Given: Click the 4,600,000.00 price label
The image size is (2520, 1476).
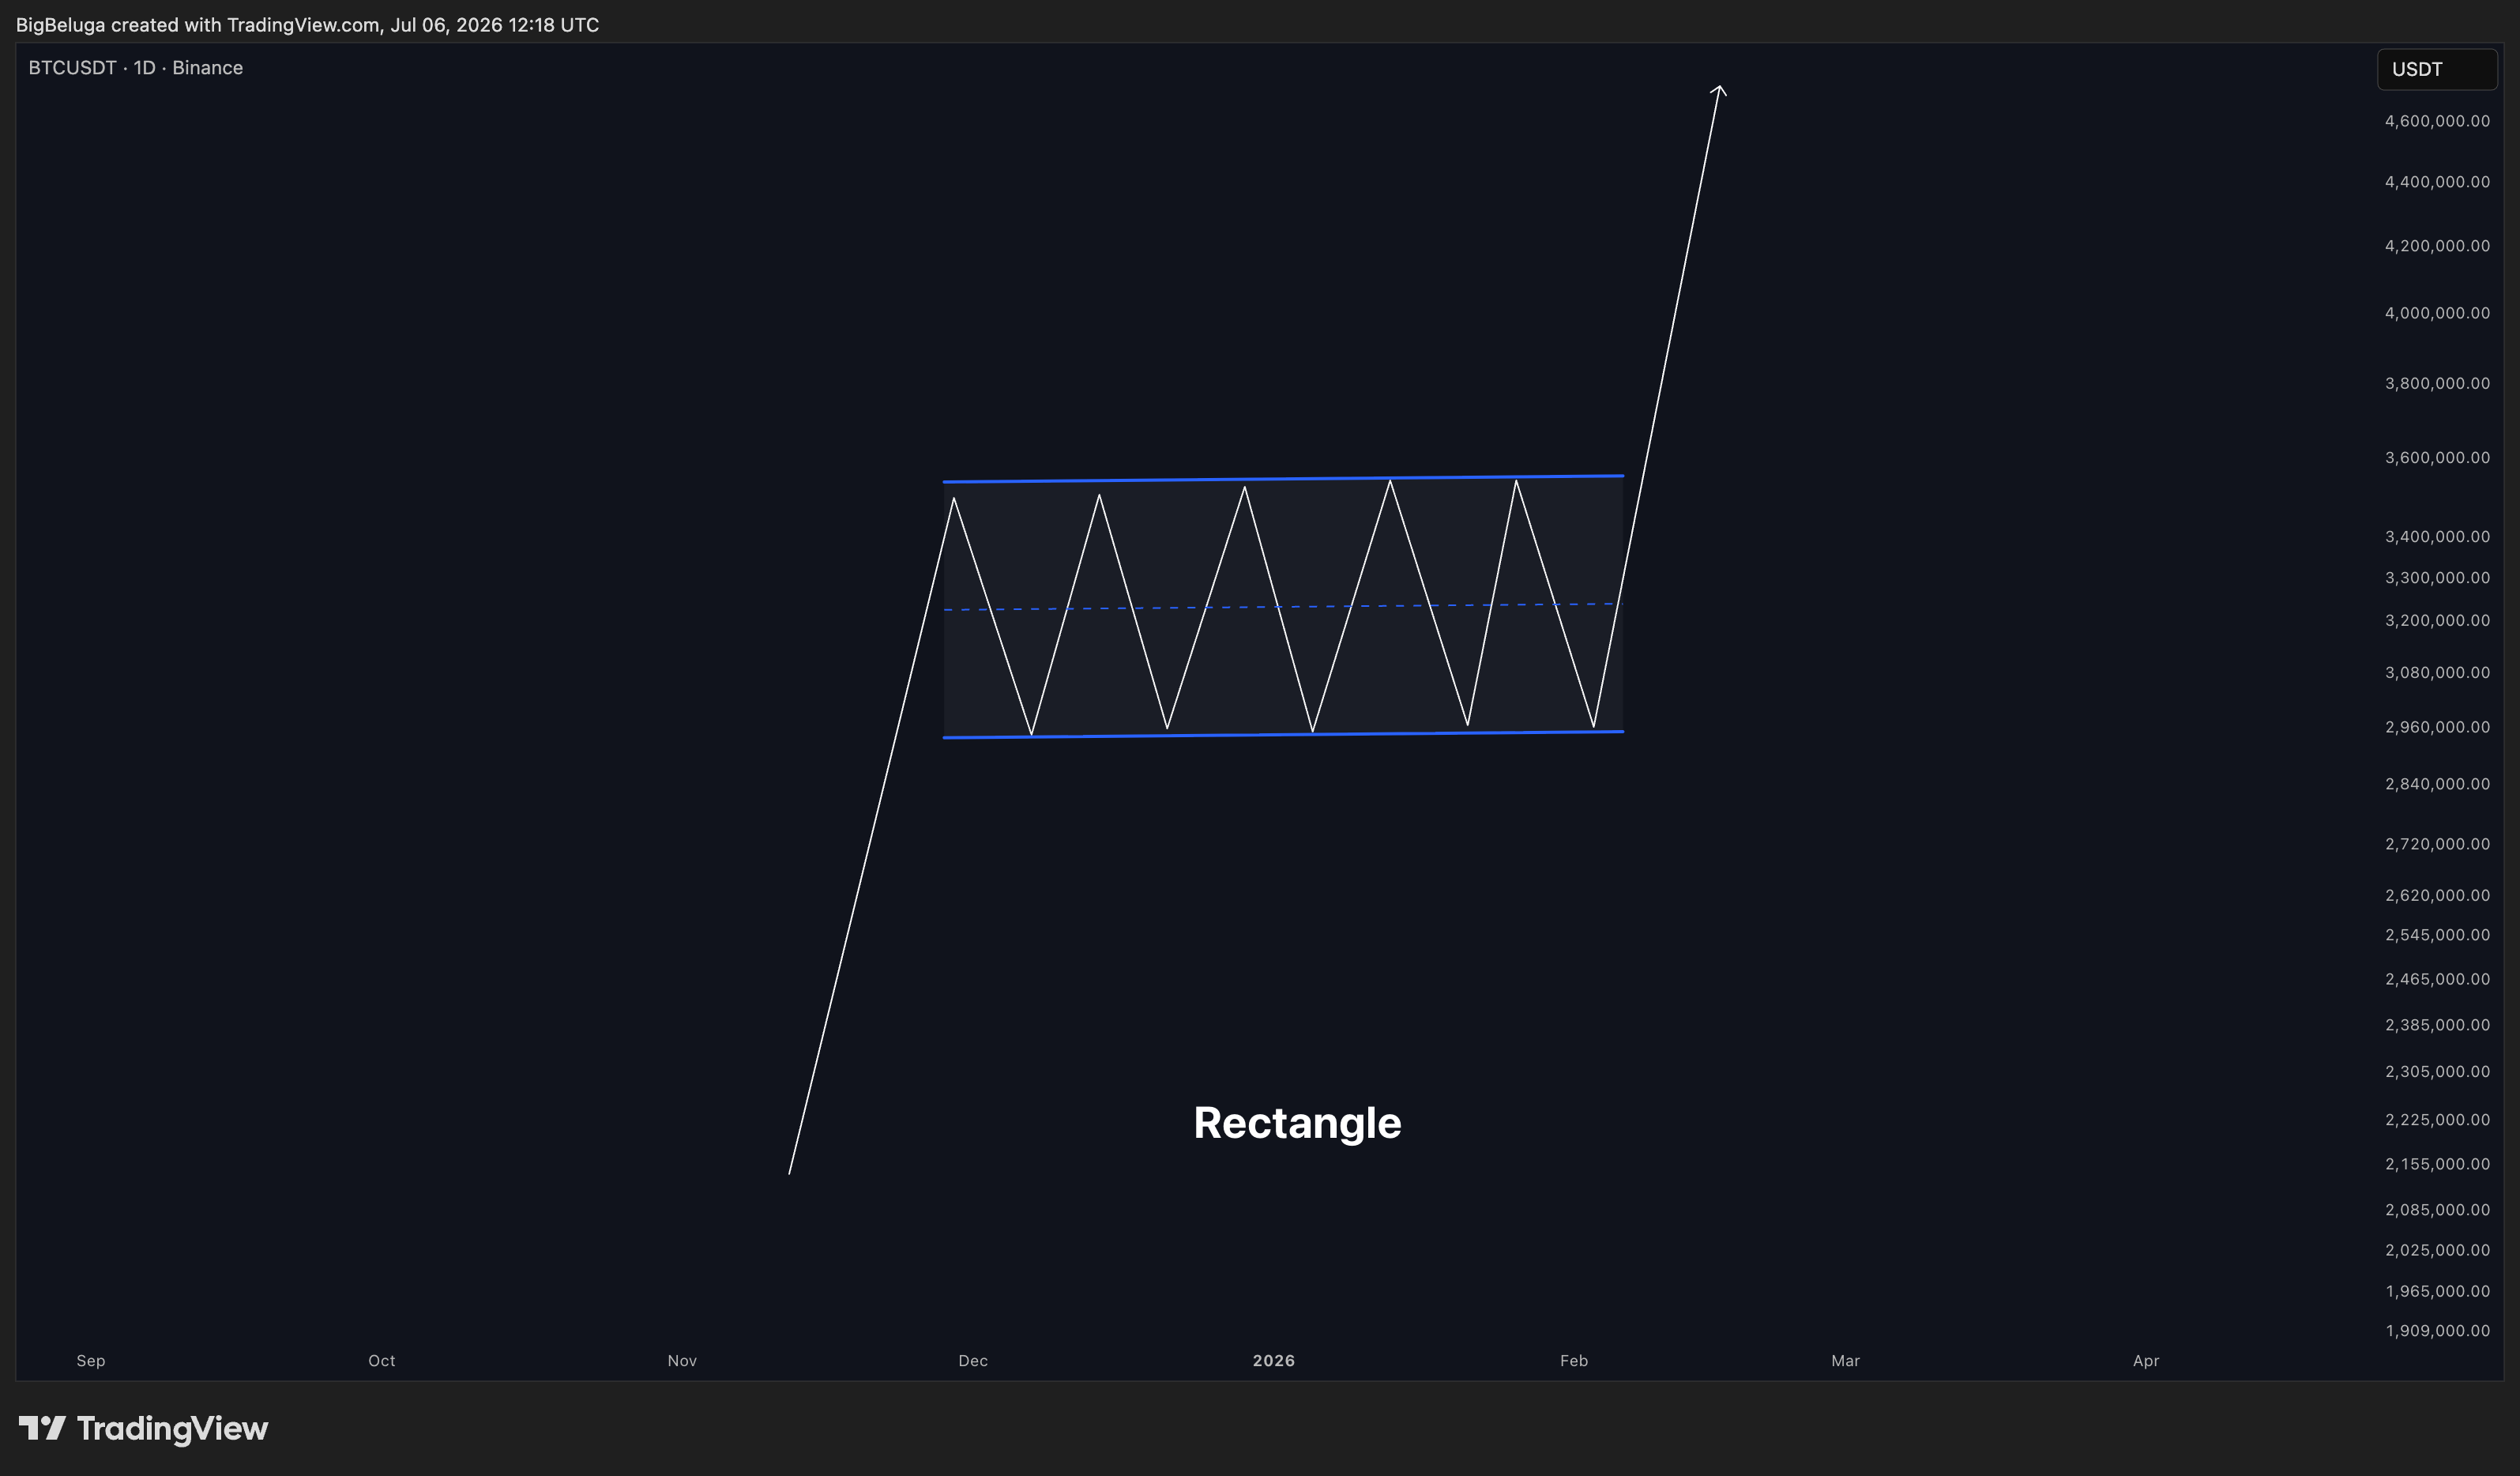Looking at the screenshot, I should click(x=2437, y=121).
